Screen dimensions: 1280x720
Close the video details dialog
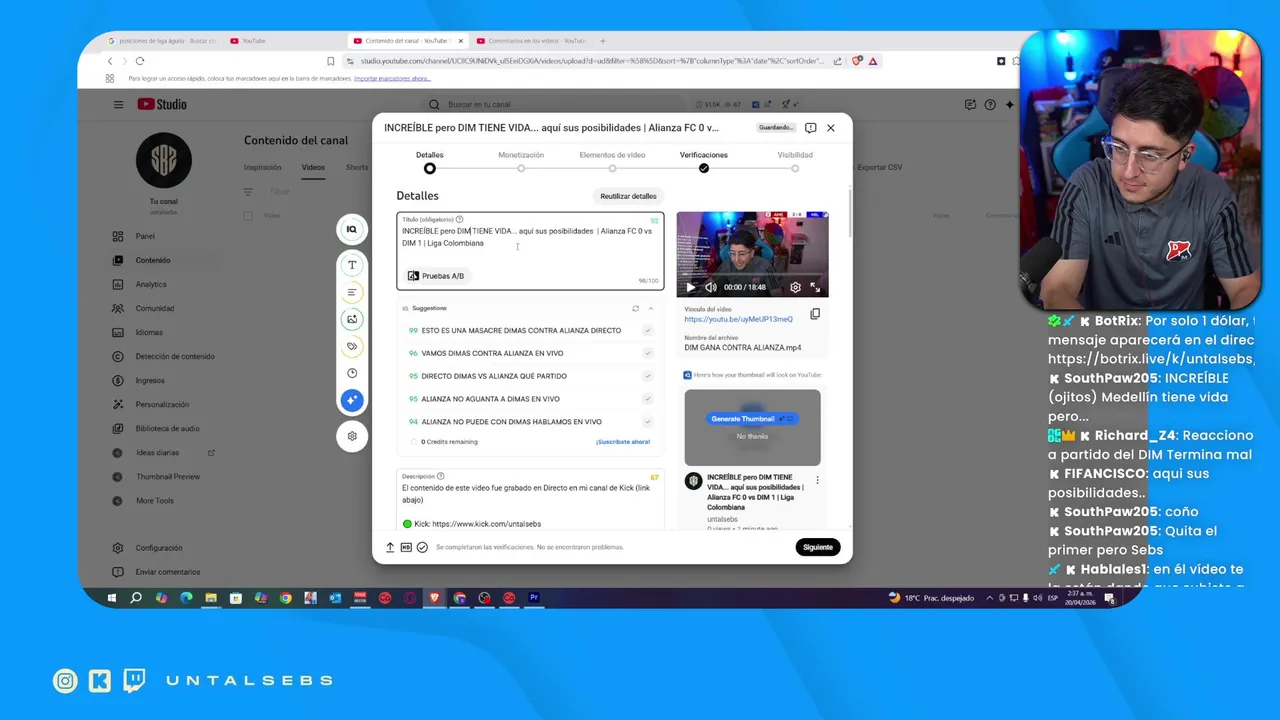(830, 128)
